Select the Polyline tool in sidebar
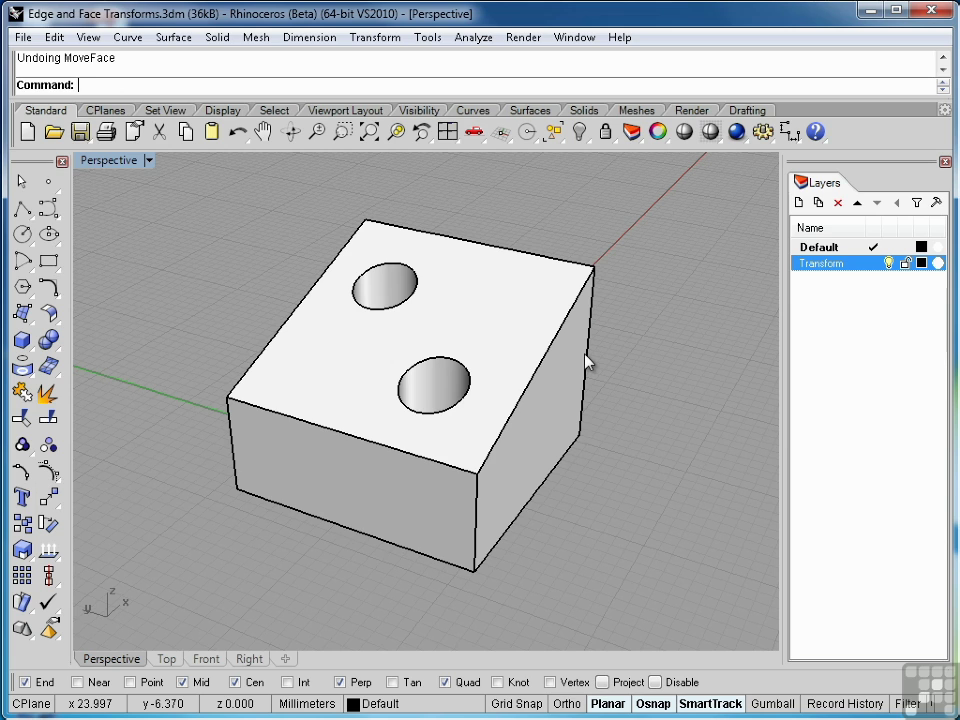 [22, 208]
